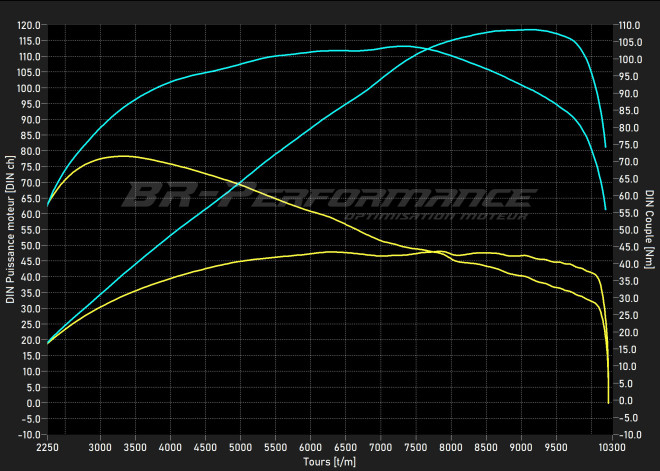Image resolution: width=660 pixels, height=471 pixels.
Task: Click the 3000 tick on the RPM axis
Action: 100,447
